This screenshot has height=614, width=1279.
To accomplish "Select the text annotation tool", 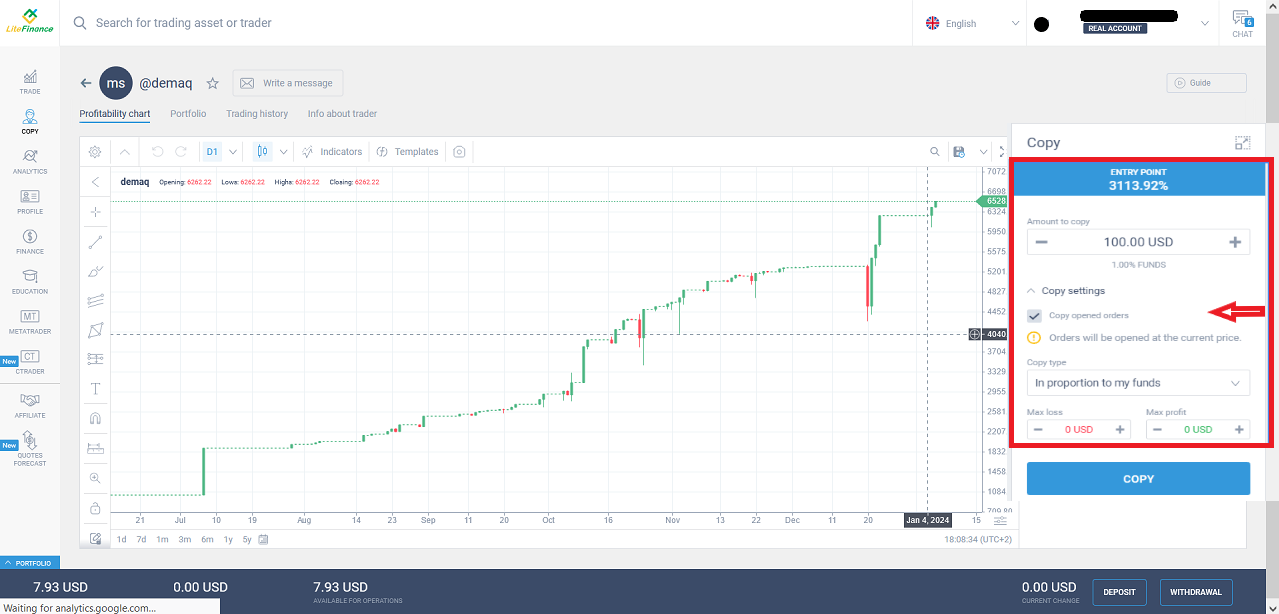I will [96, 388].
